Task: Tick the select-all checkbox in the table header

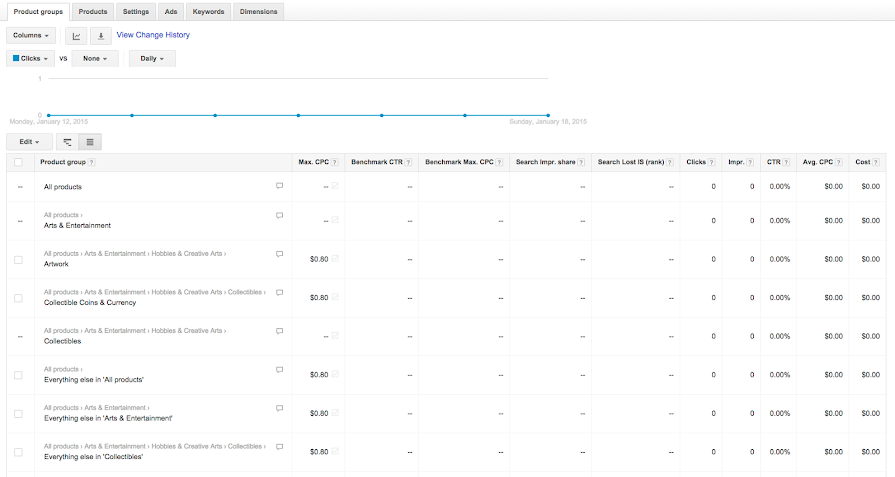Action: point(18,162)
